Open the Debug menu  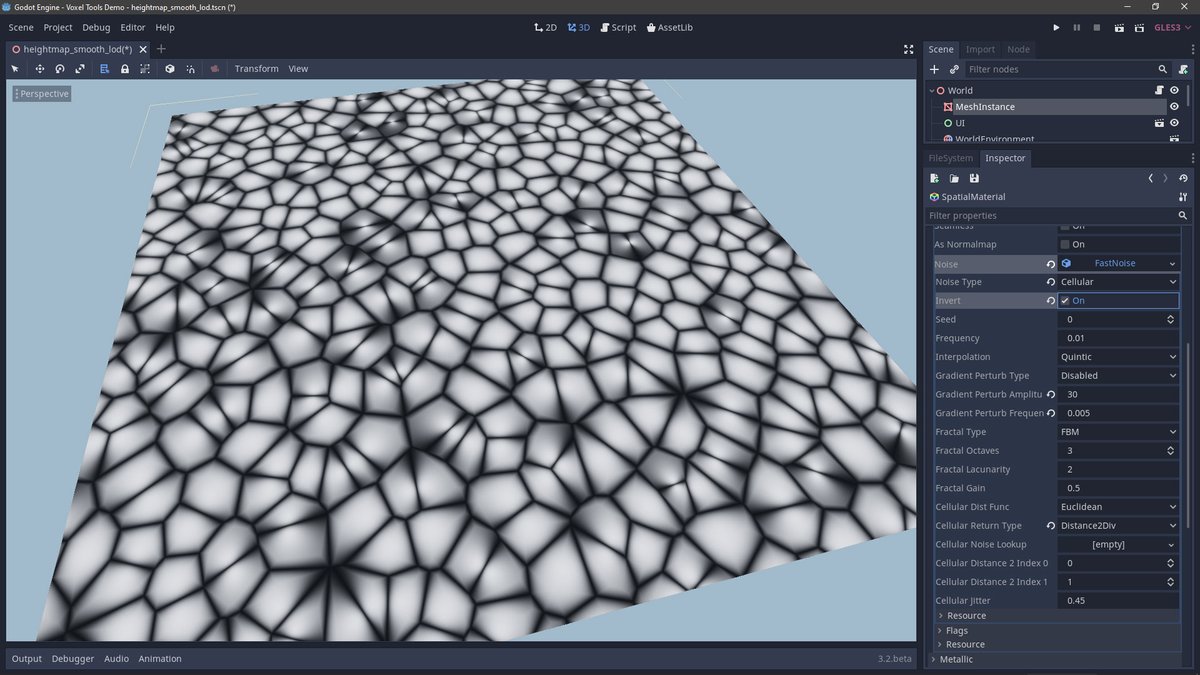[x=96, y=28]
